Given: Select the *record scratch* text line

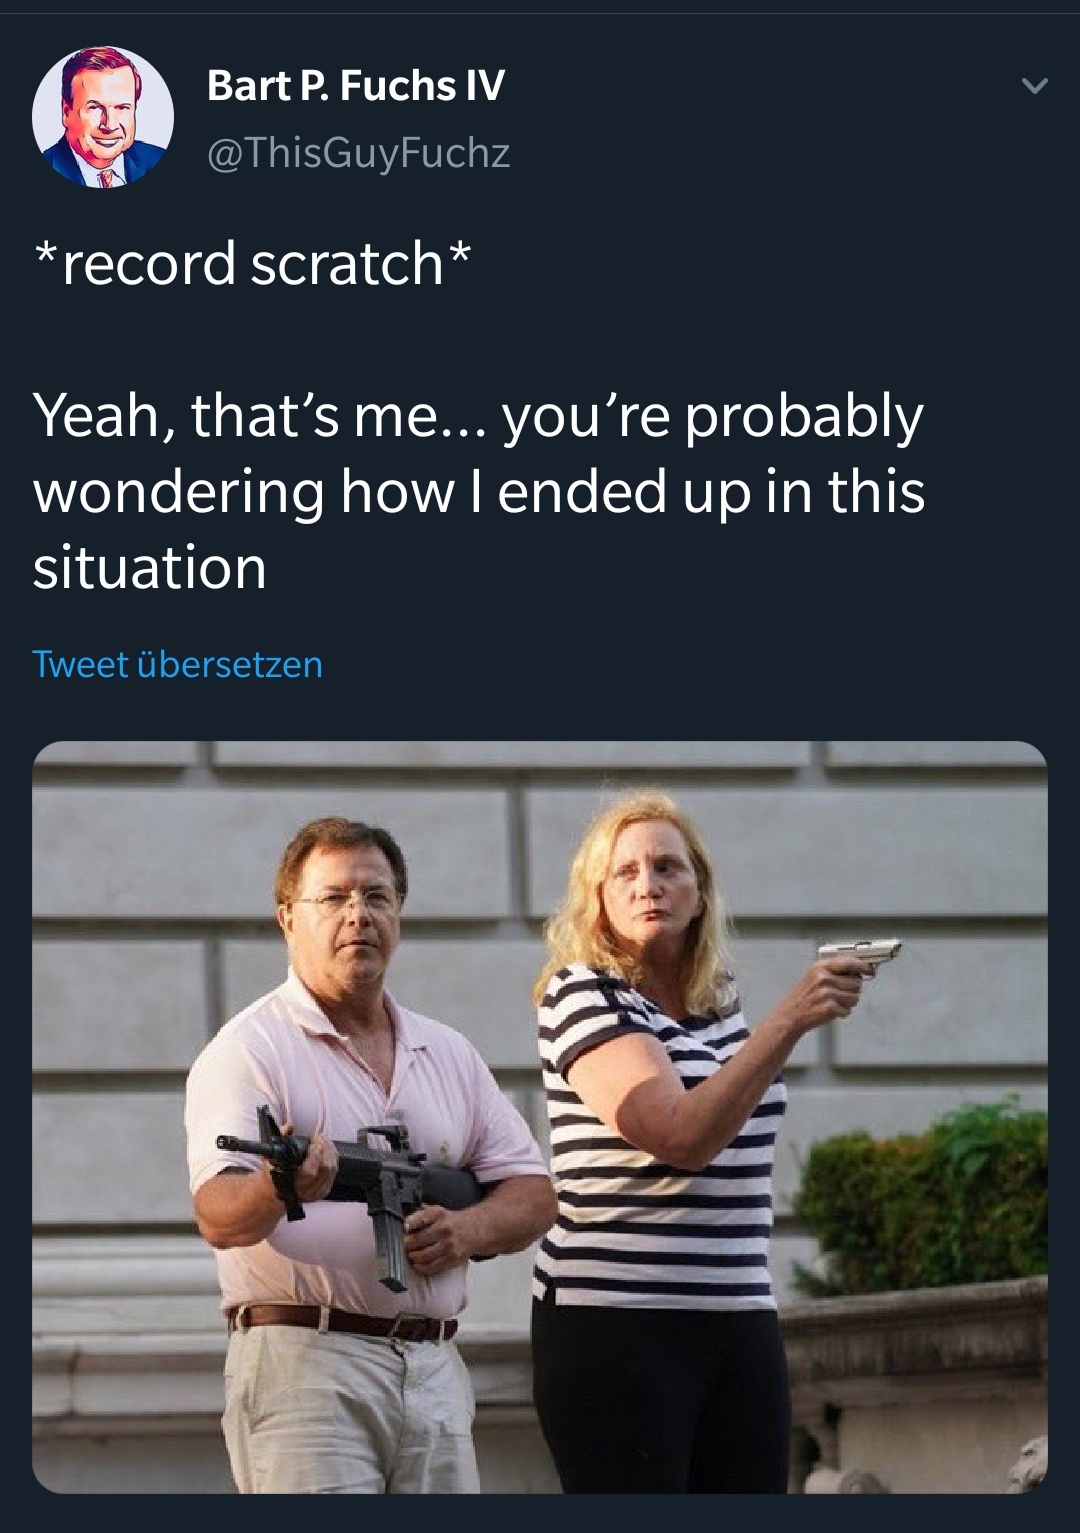Looking at the screenshot, I should [x=252, y=263].
